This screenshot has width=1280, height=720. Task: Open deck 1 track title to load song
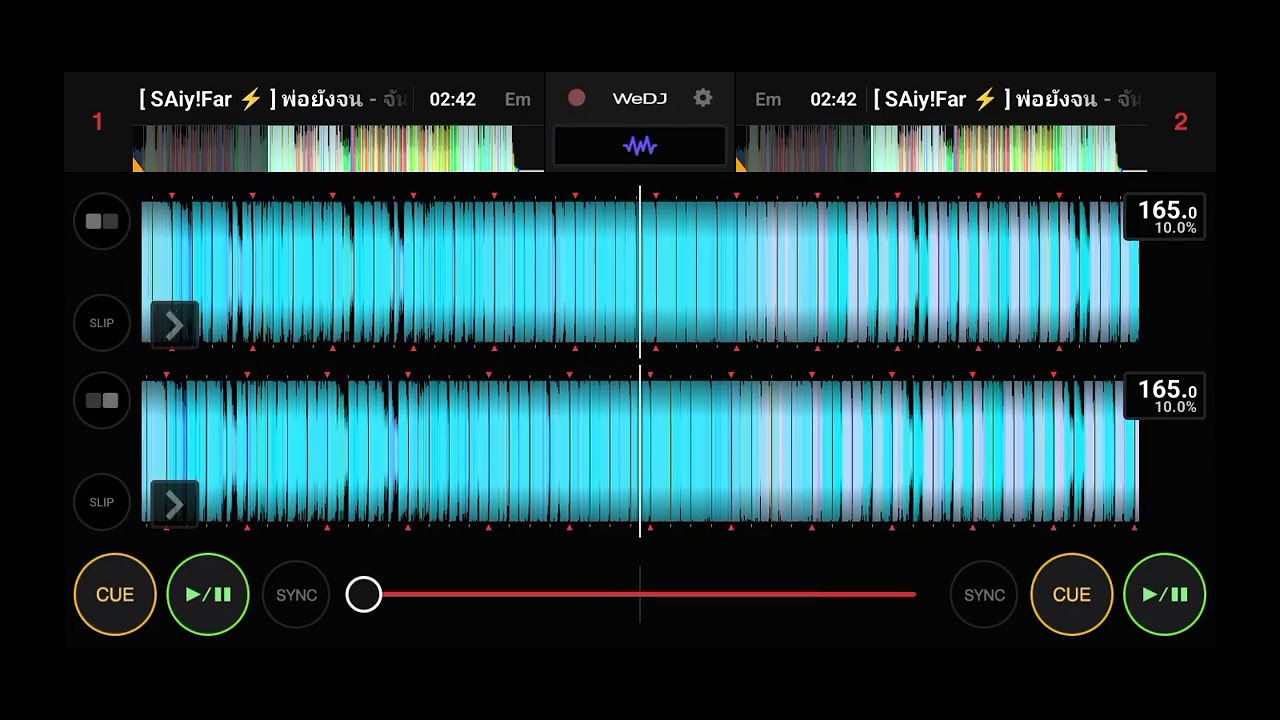point(272,99)
